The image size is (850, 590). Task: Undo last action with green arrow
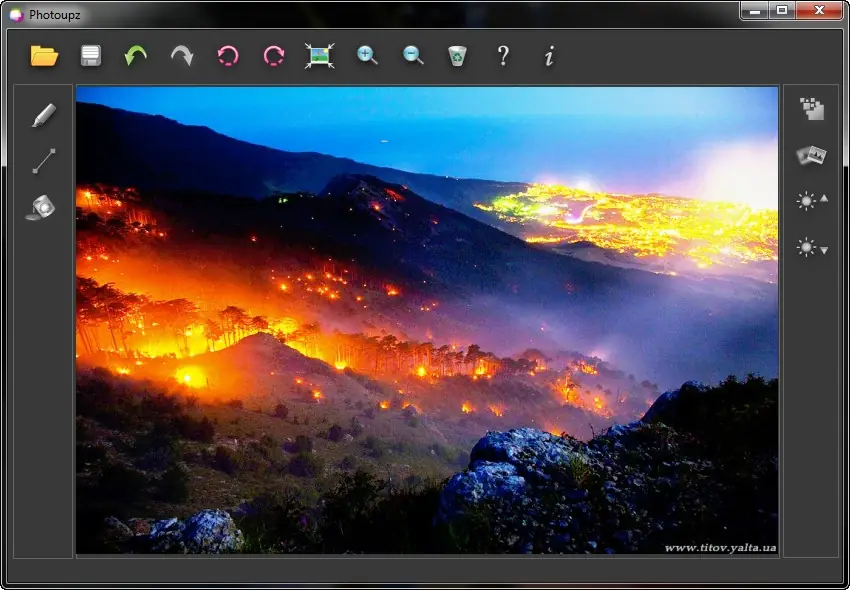pyautogui.click(x=136, y=55)
